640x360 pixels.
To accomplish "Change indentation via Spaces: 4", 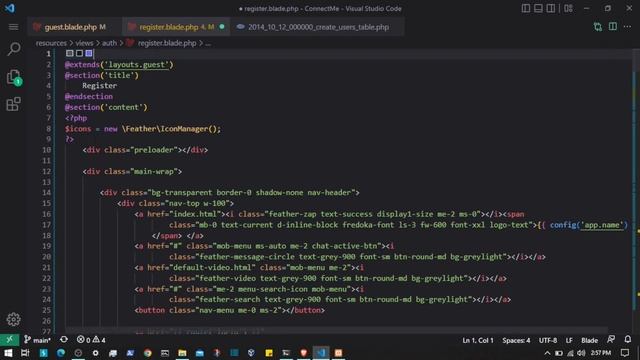I will click(516, 340).
